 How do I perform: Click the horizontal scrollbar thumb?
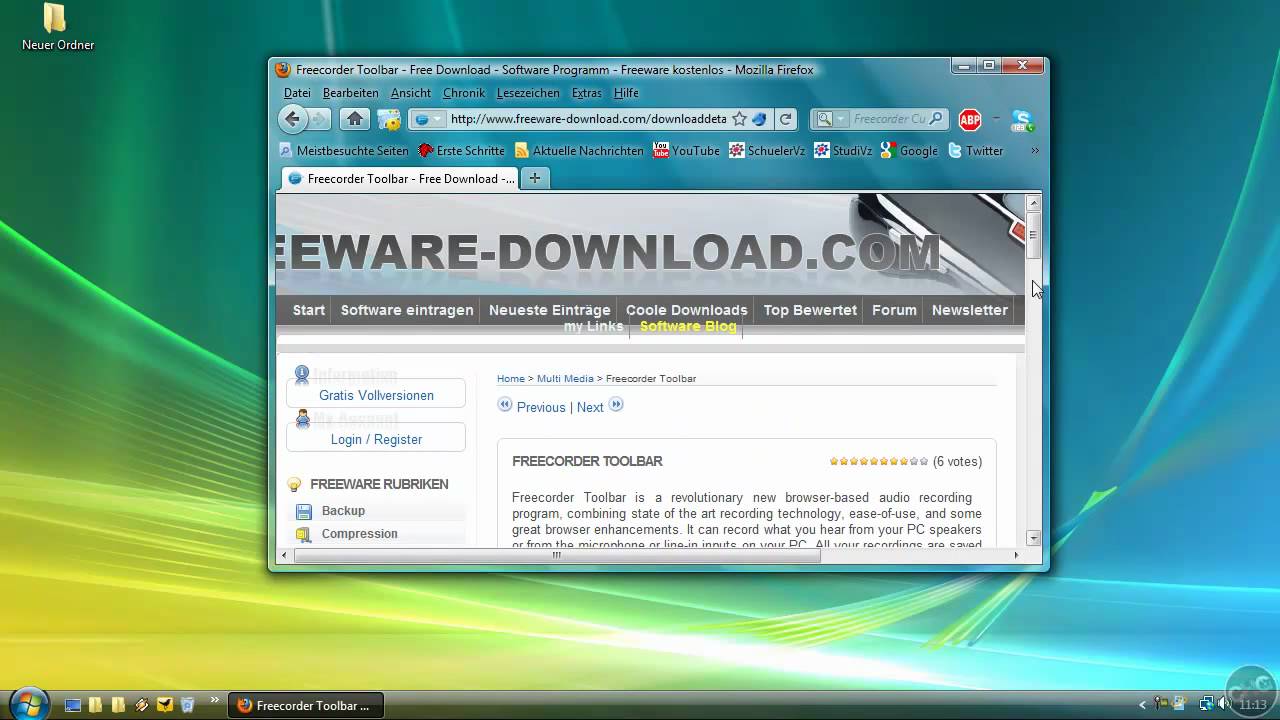pyautogui.click(x=557, y=556)
